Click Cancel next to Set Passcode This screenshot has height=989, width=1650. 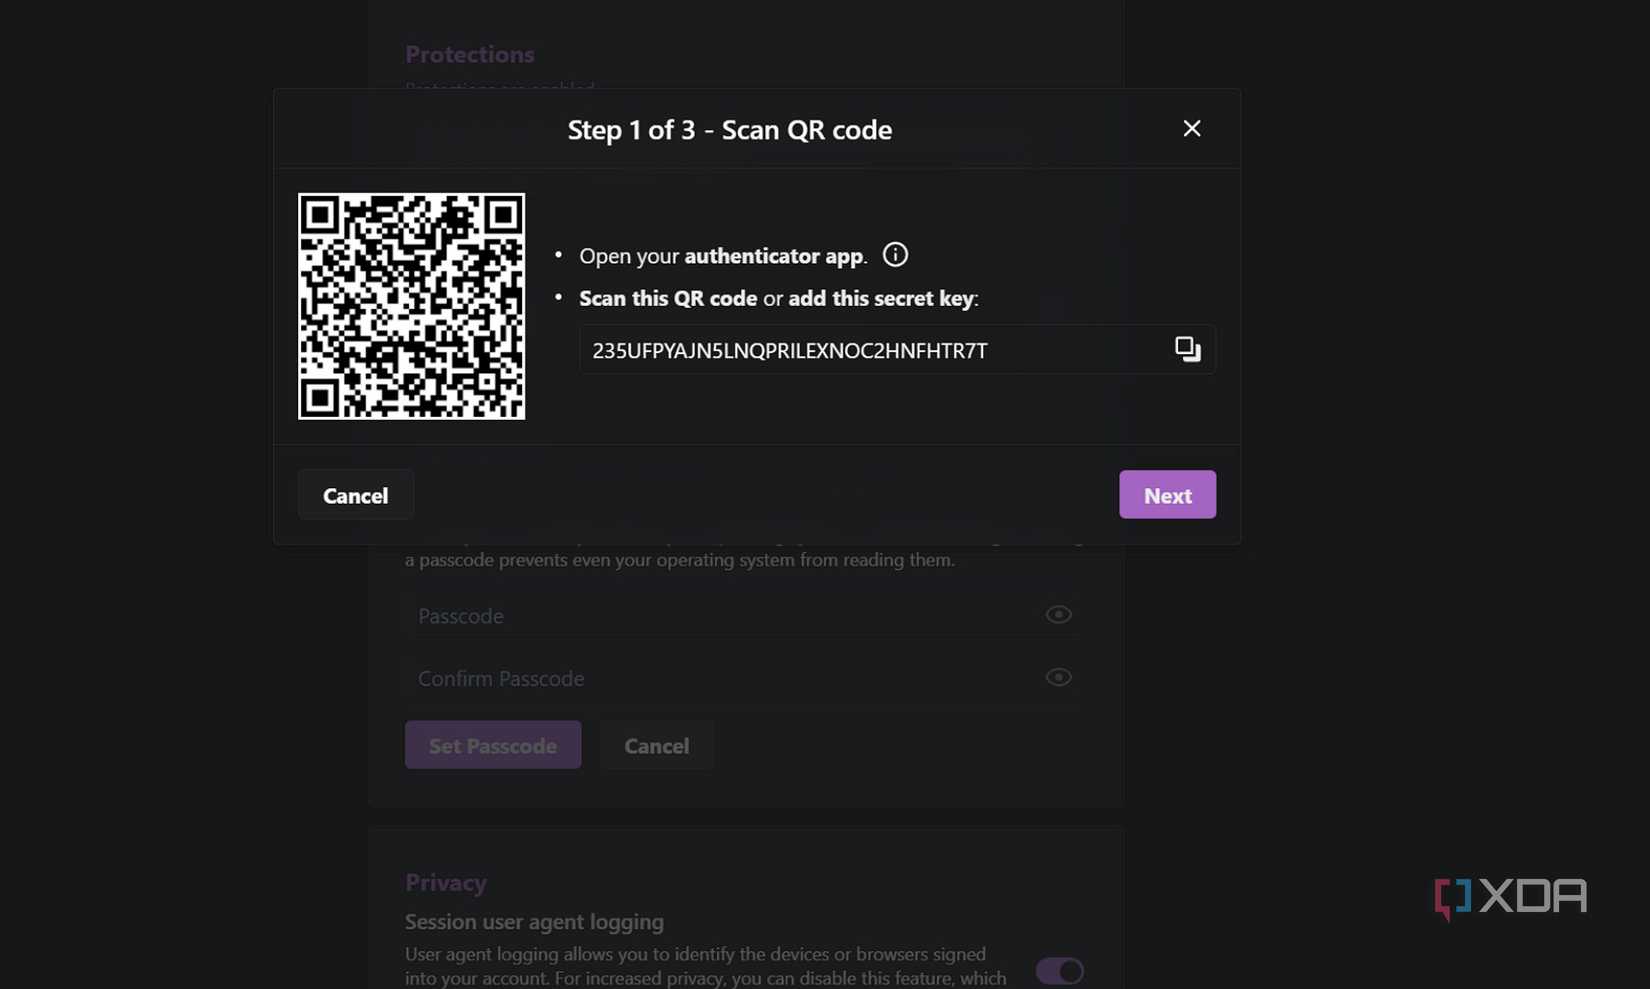[x=656, y=745]
